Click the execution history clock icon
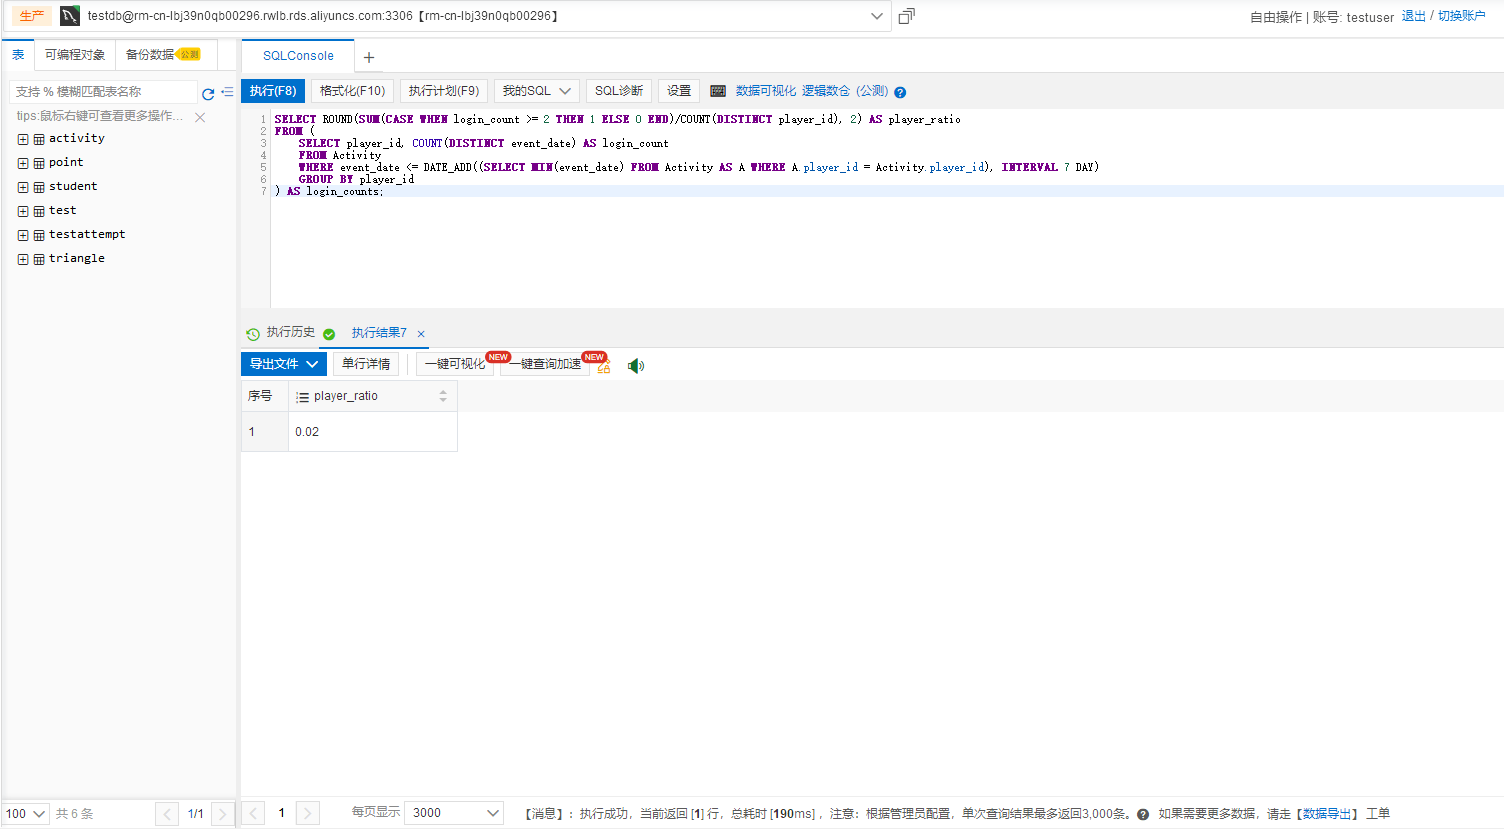This screenshot has width=1504, height=829. pyautogui.click(x=253, y=334)
